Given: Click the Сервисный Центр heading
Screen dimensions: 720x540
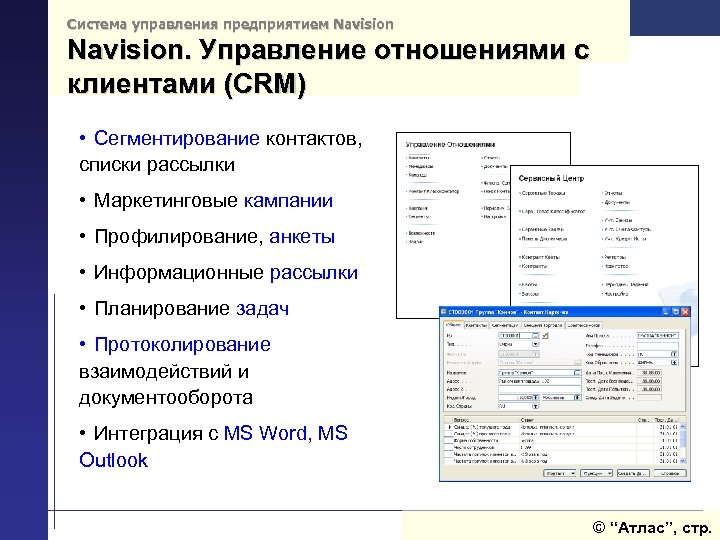Looking at the screenshot, I should 551,178.
